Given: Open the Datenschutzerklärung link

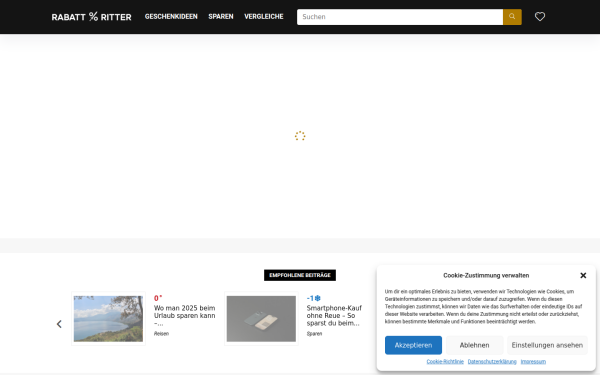Looking at the screenshot, I should (492, 362).
